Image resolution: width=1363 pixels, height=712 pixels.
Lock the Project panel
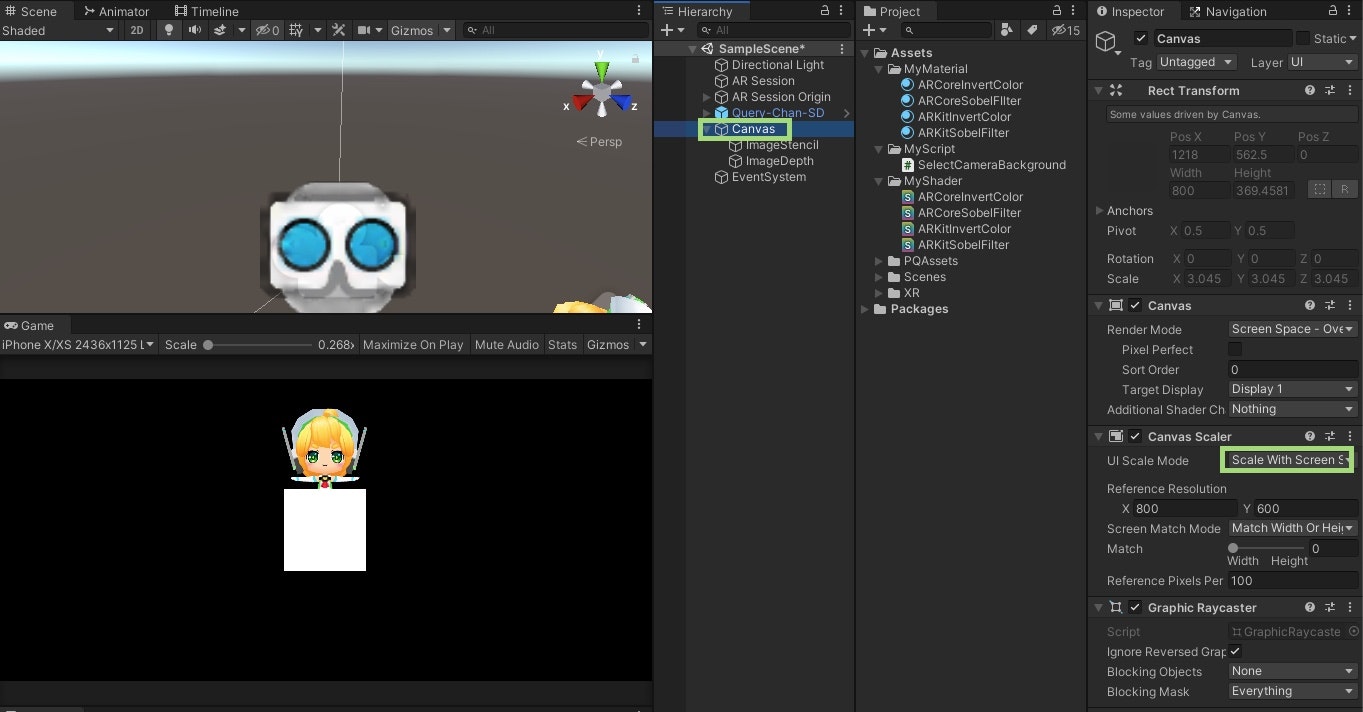coord(1058,11)
